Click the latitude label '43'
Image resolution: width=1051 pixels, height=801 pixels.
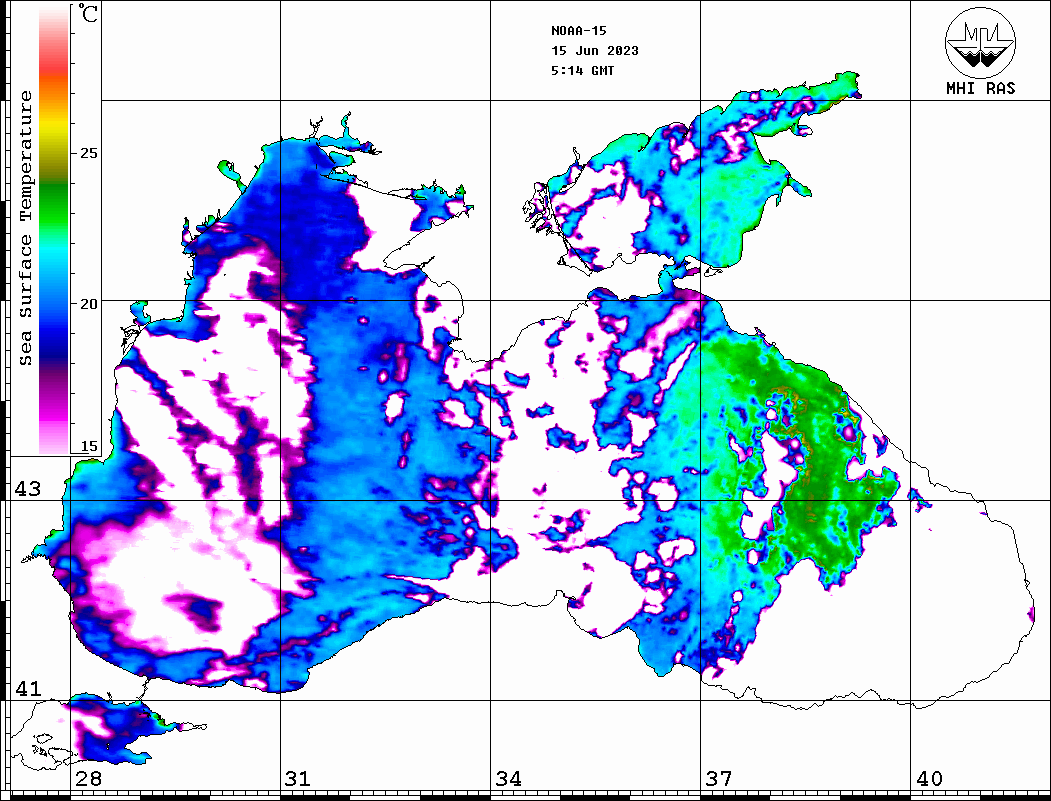[x=28, y=489]
